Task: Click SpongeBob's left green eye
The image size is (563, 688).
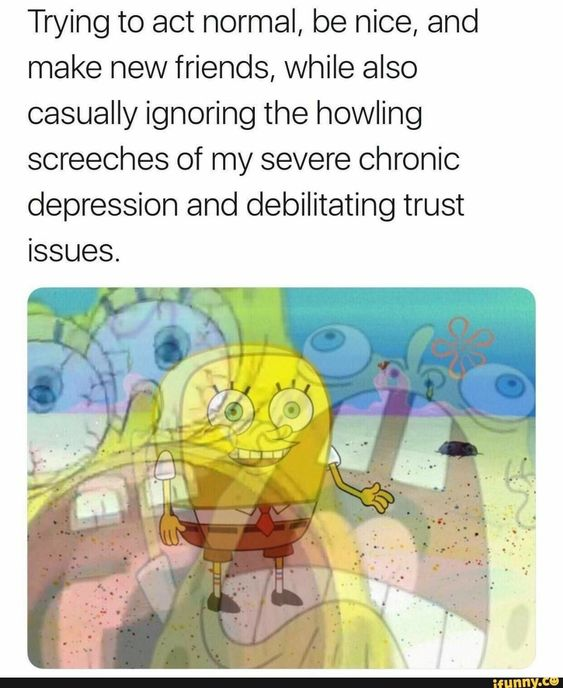Action: (233, 410)
